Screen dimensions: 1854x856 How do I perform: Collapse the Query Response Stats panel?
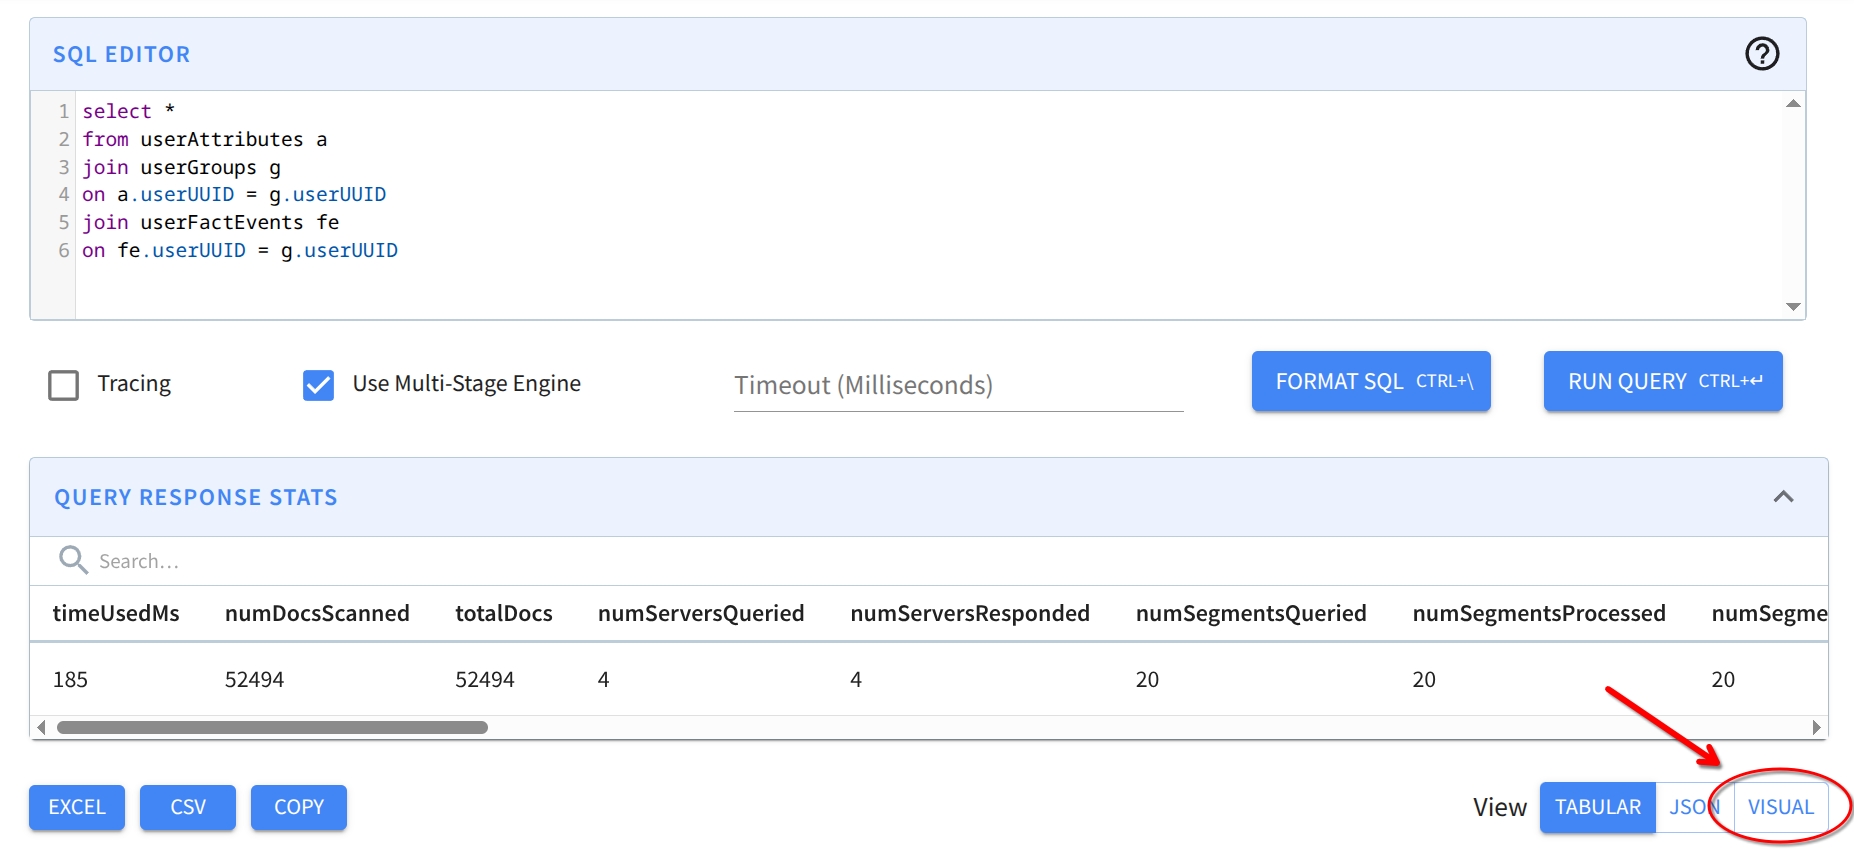(1782, 497)
